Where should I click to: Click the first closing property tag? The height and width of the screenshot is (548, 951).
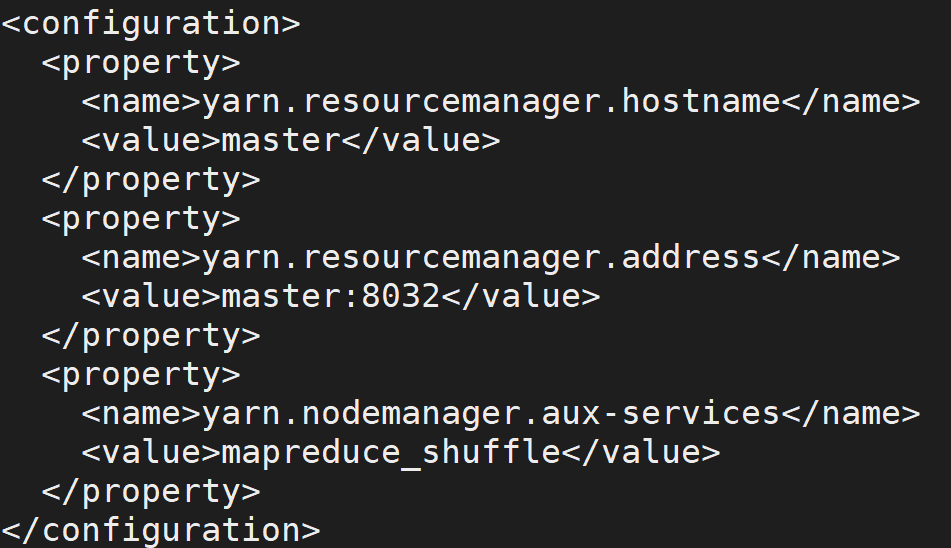click(151, 181)
